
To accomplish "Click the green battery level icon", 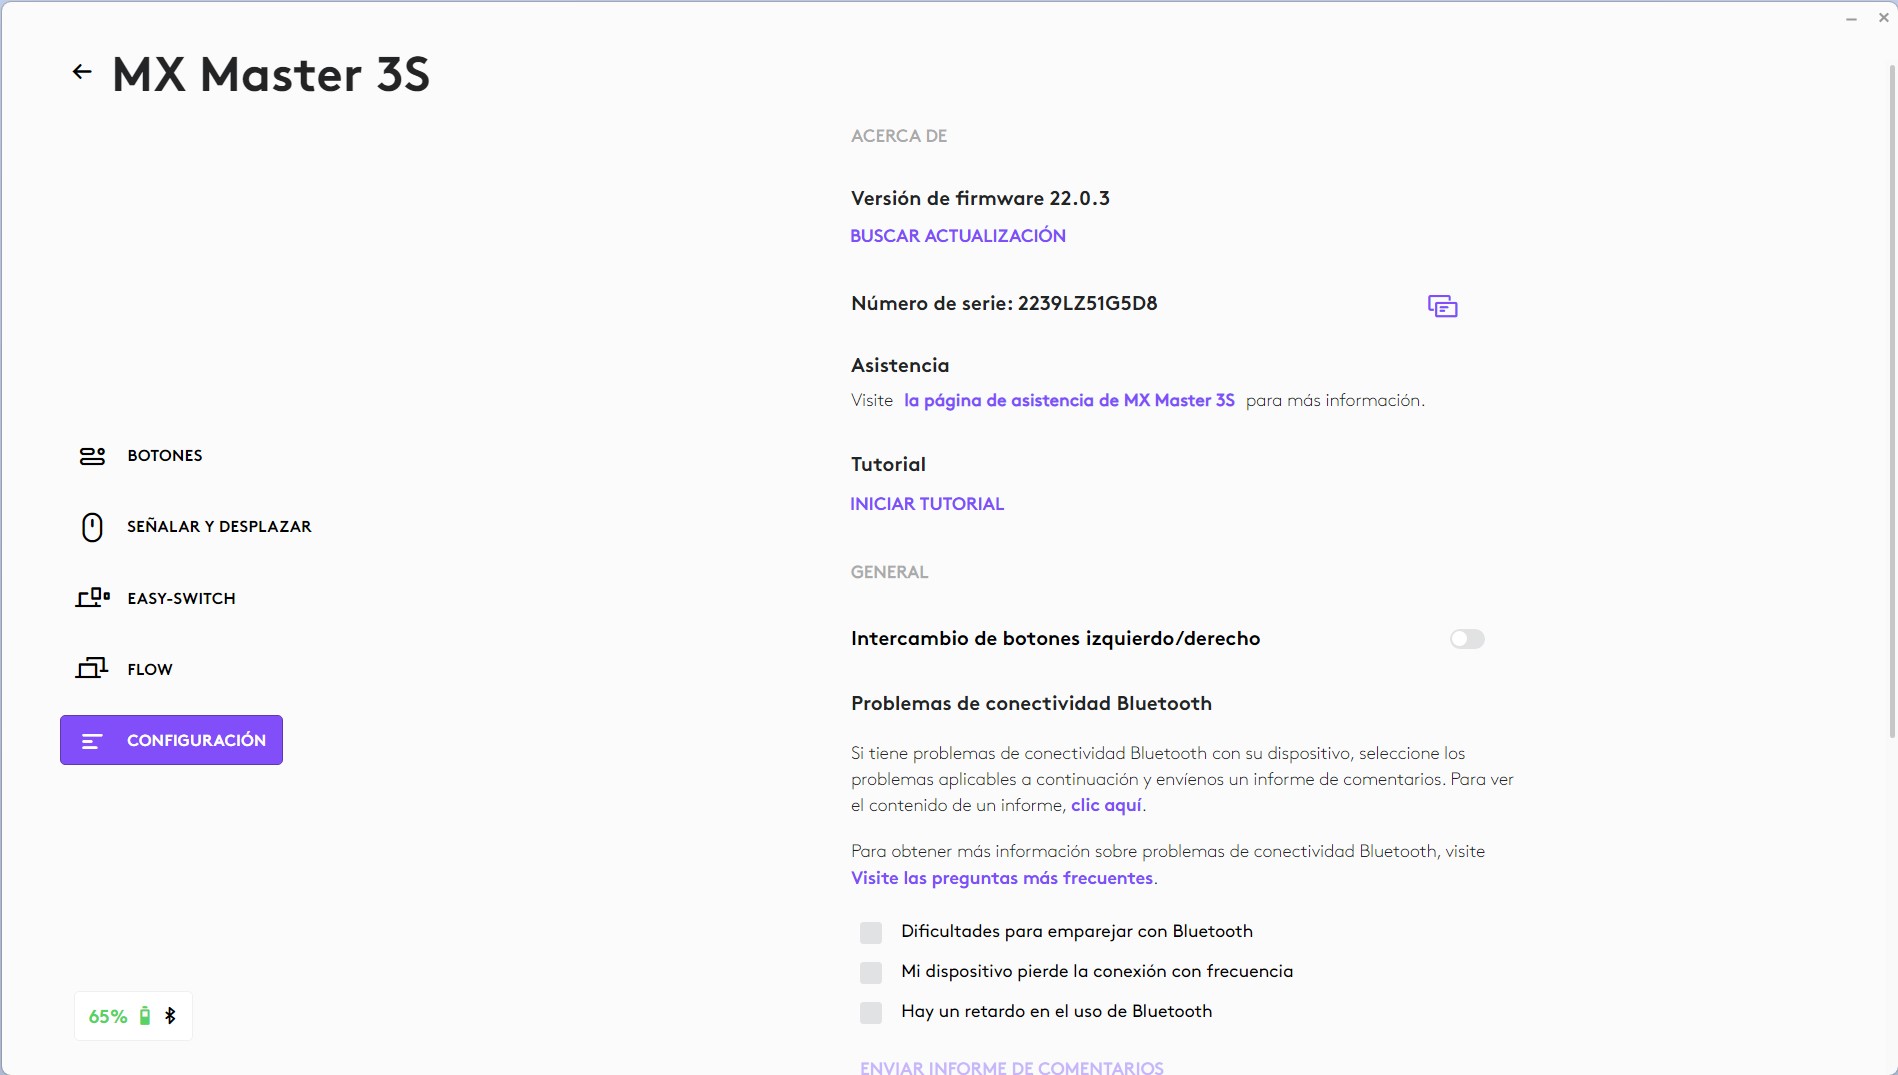I will (x=145, y=1016).
